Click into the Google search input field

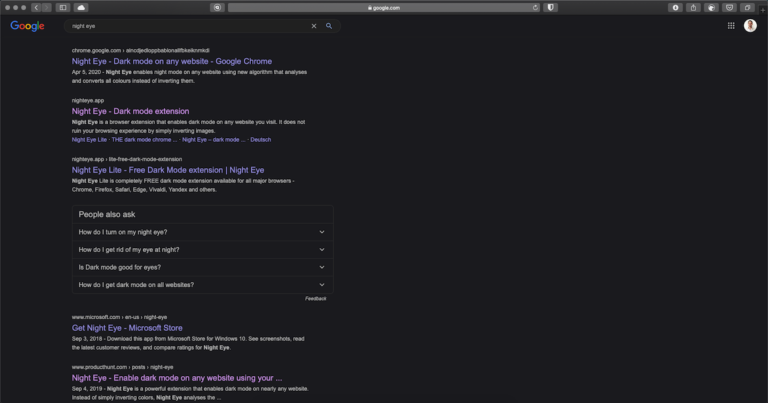189,26
